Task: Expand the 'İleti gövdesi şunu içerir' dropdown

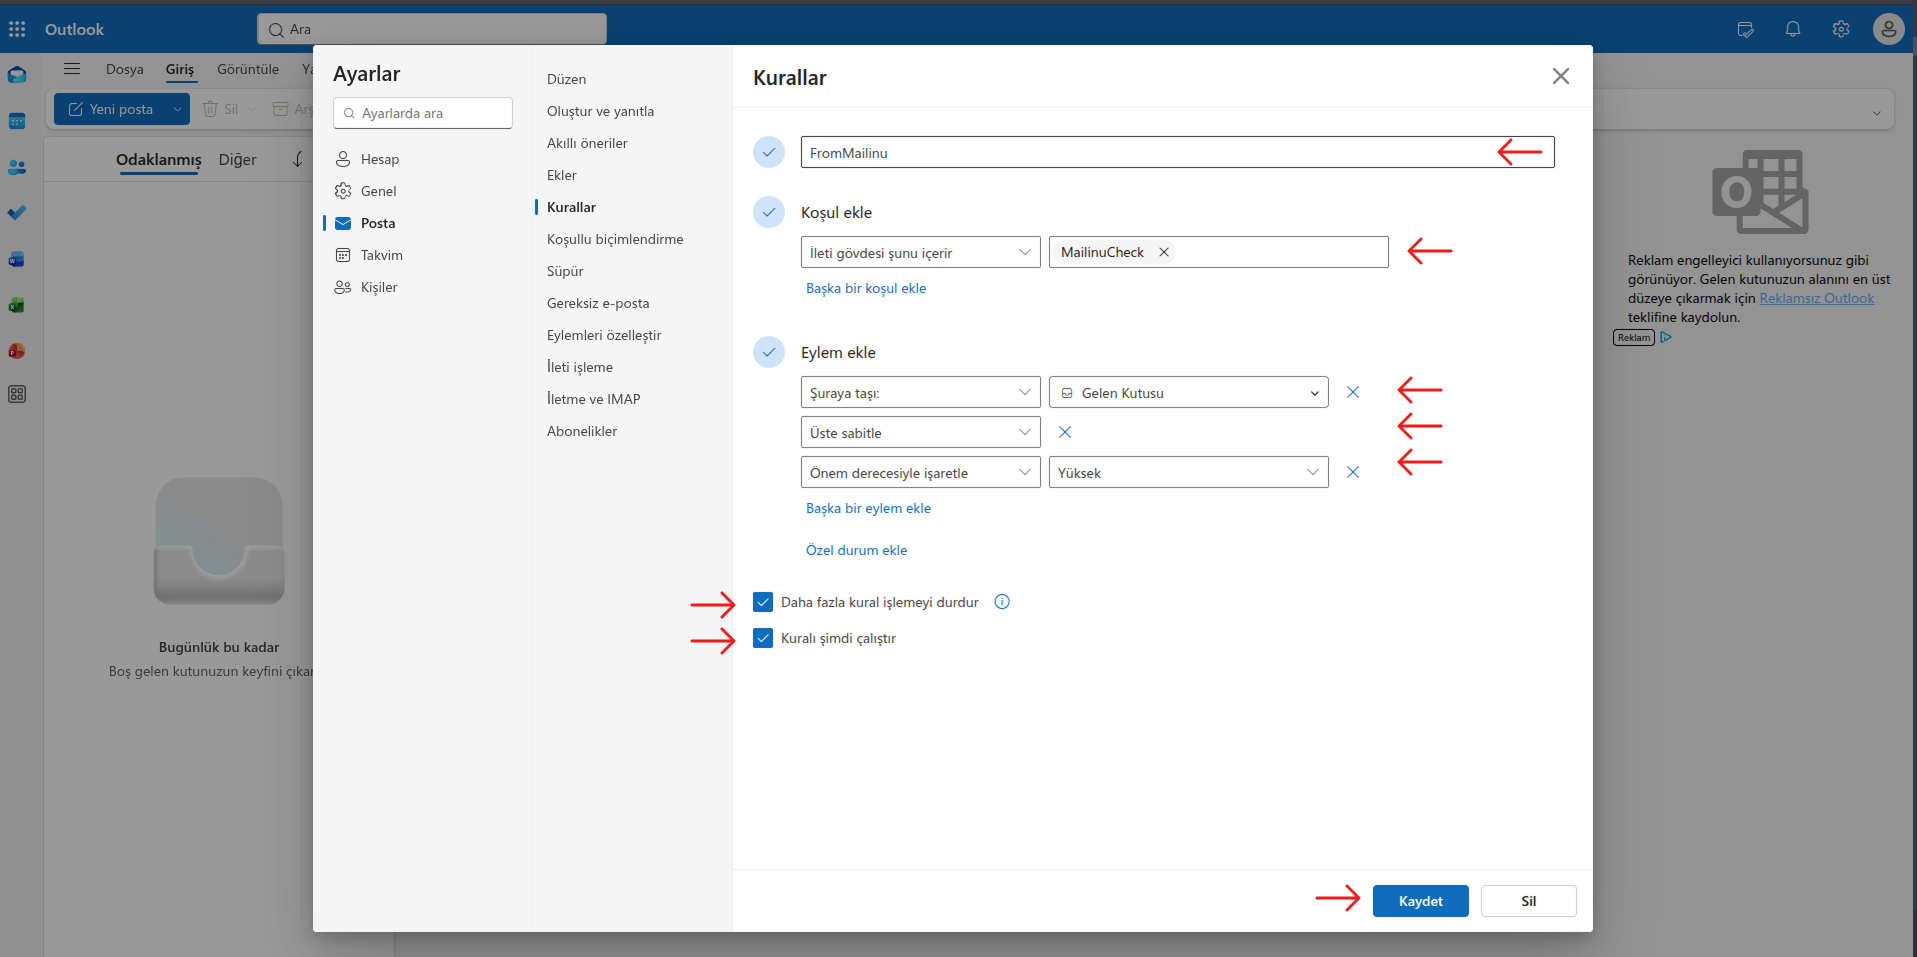Action: tap(921, 252)
